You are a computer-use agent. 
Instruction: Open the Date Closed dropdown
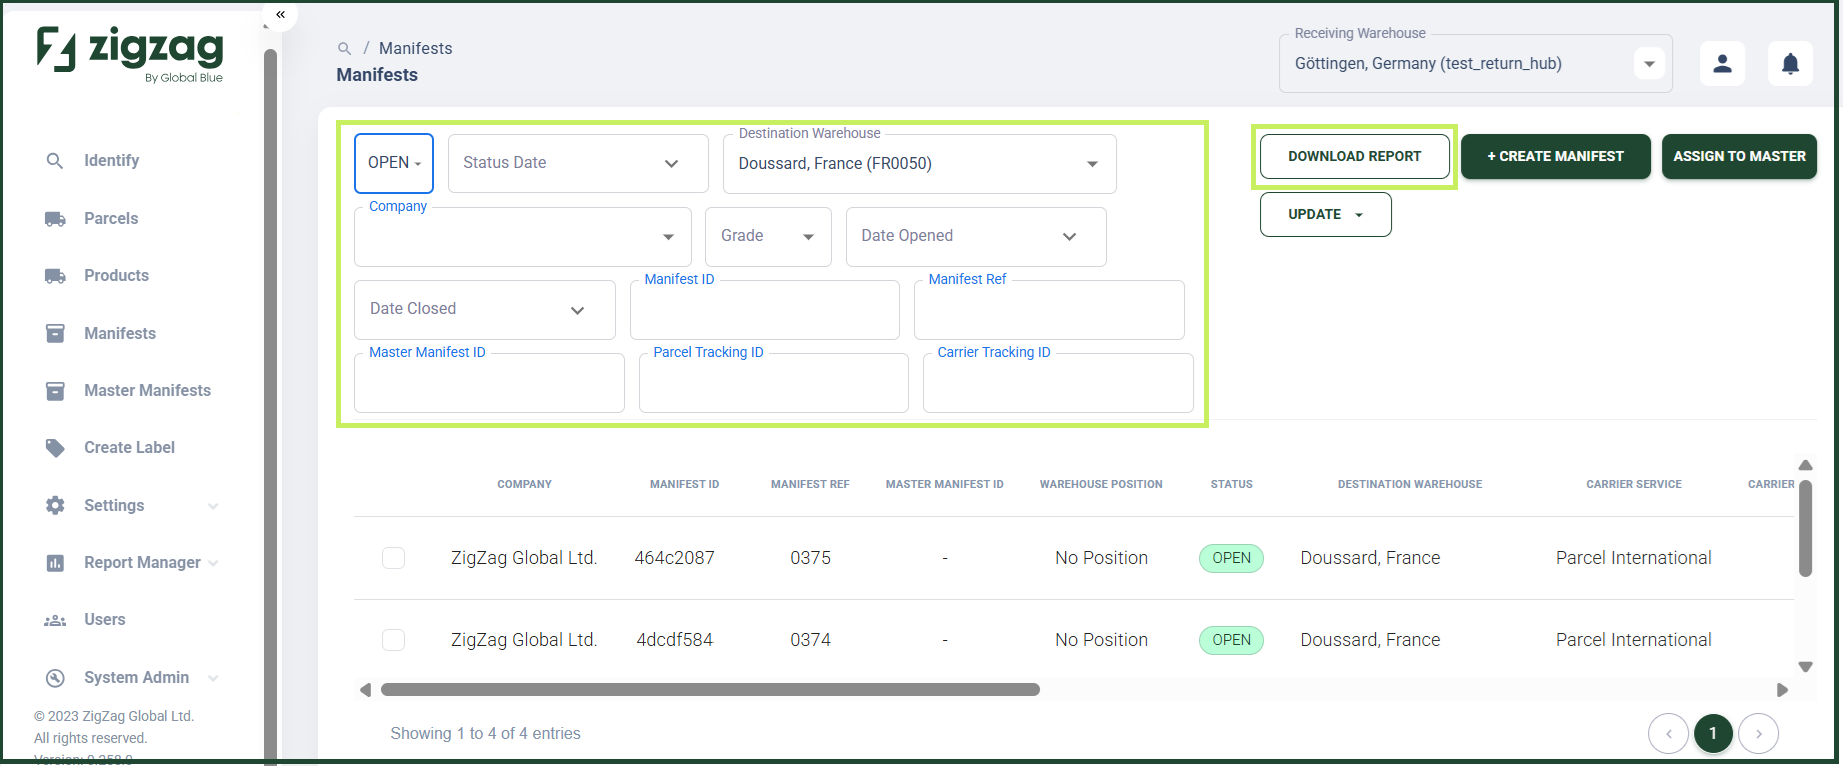coord(484,310)
